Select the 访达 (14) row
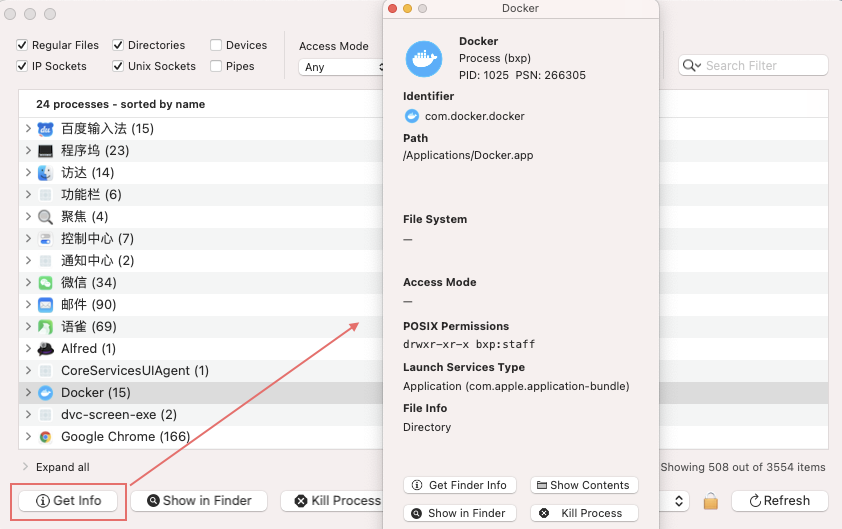 pos(201,173)
